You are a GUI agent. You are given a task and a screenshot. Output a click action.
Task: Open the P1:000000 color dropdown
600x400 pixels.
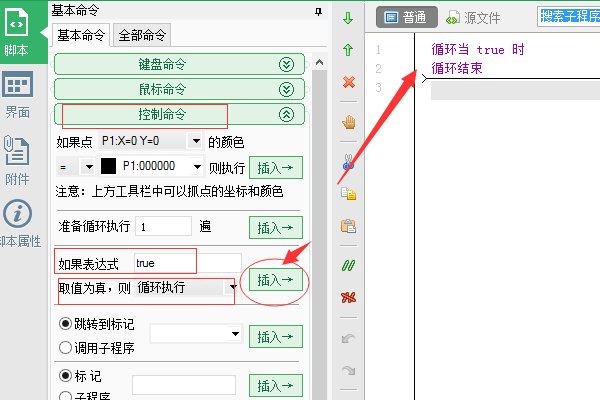(197, 167)
